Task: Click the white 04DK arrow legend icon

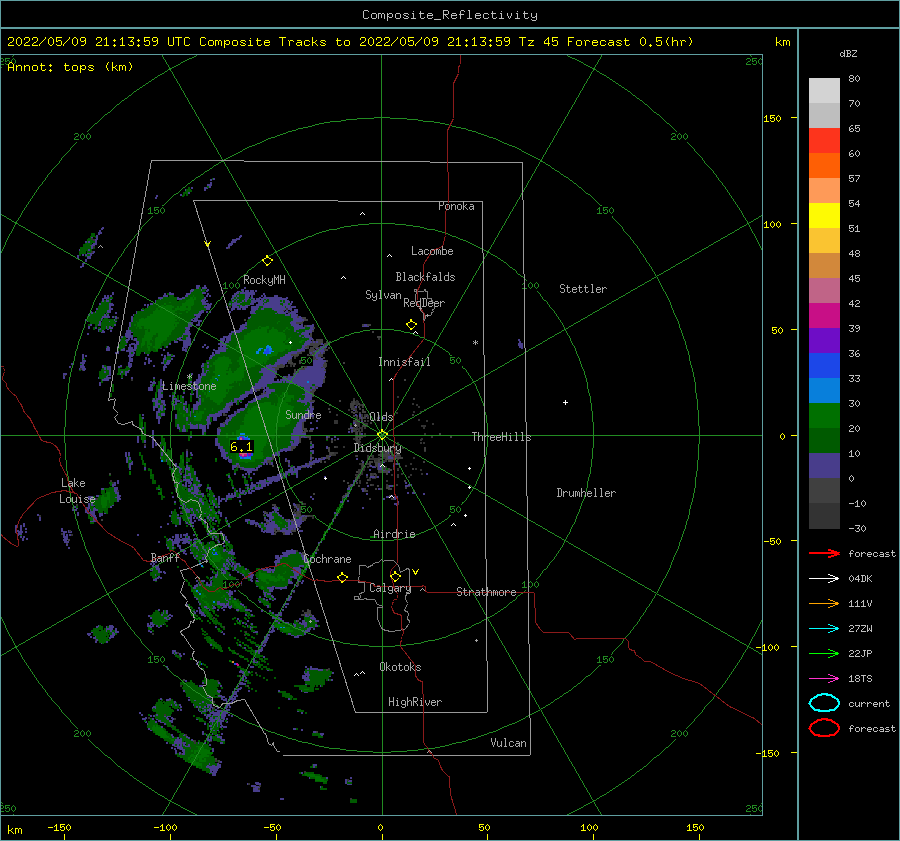Action: point(824,579)
